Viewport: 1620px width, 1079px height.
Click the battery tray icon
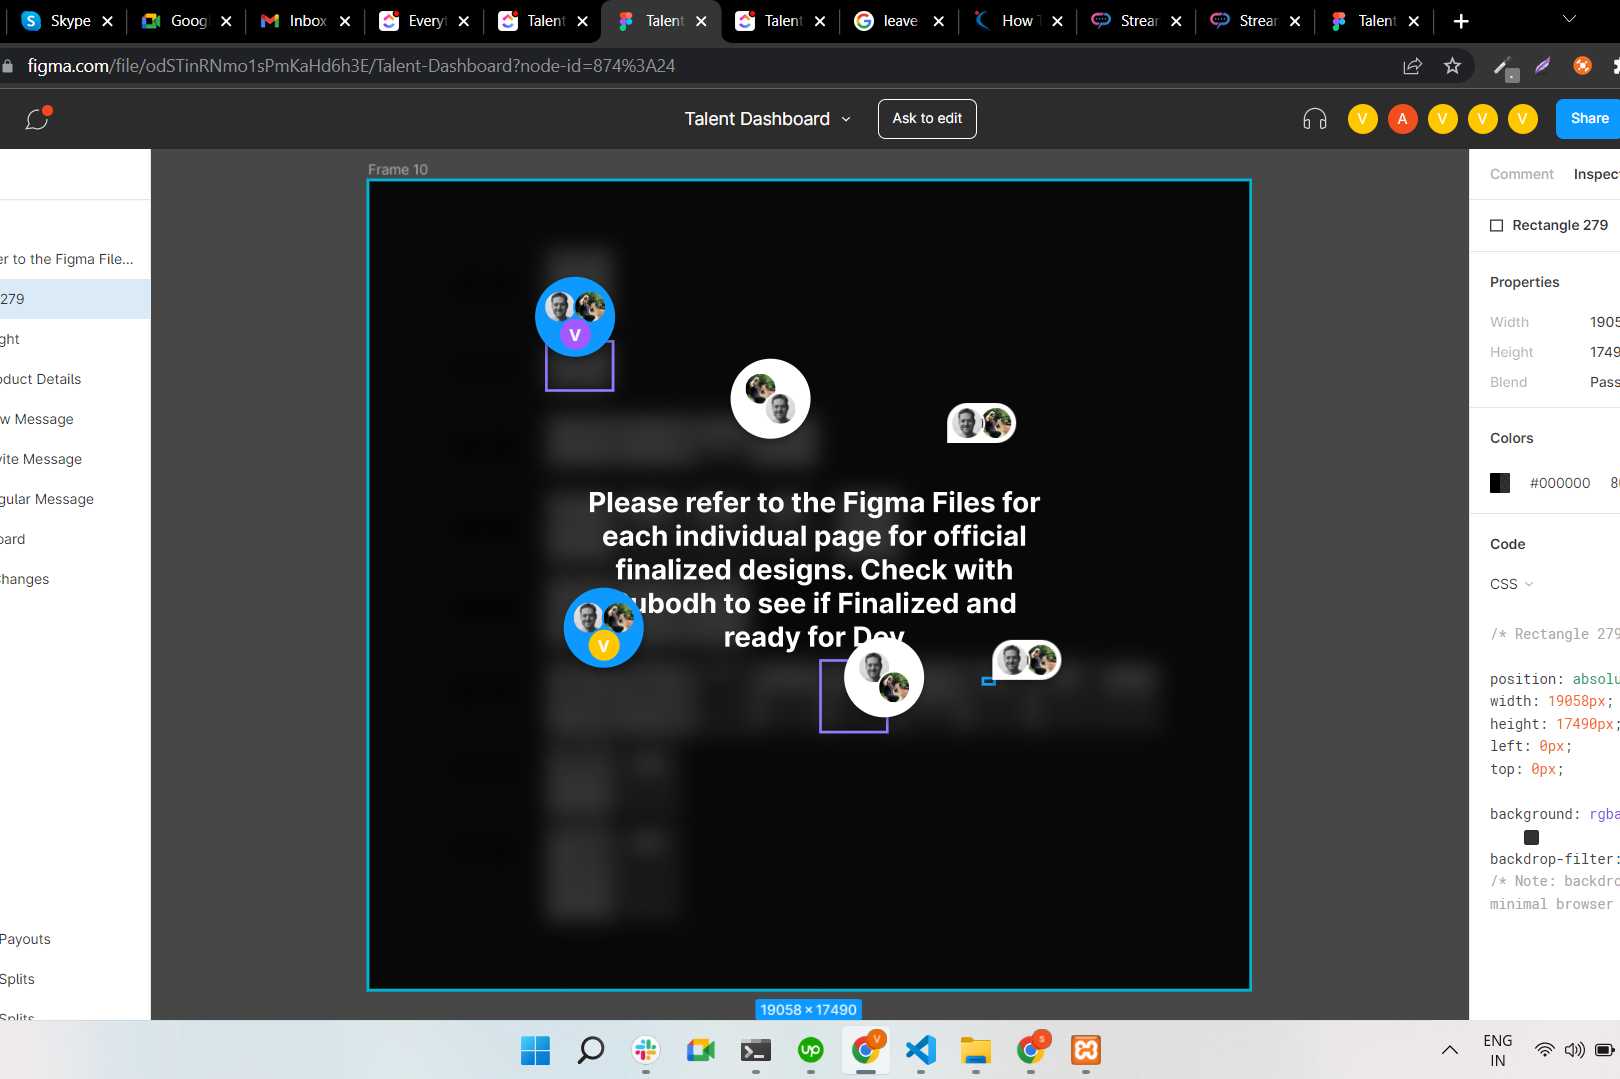coord(1605,1050)
